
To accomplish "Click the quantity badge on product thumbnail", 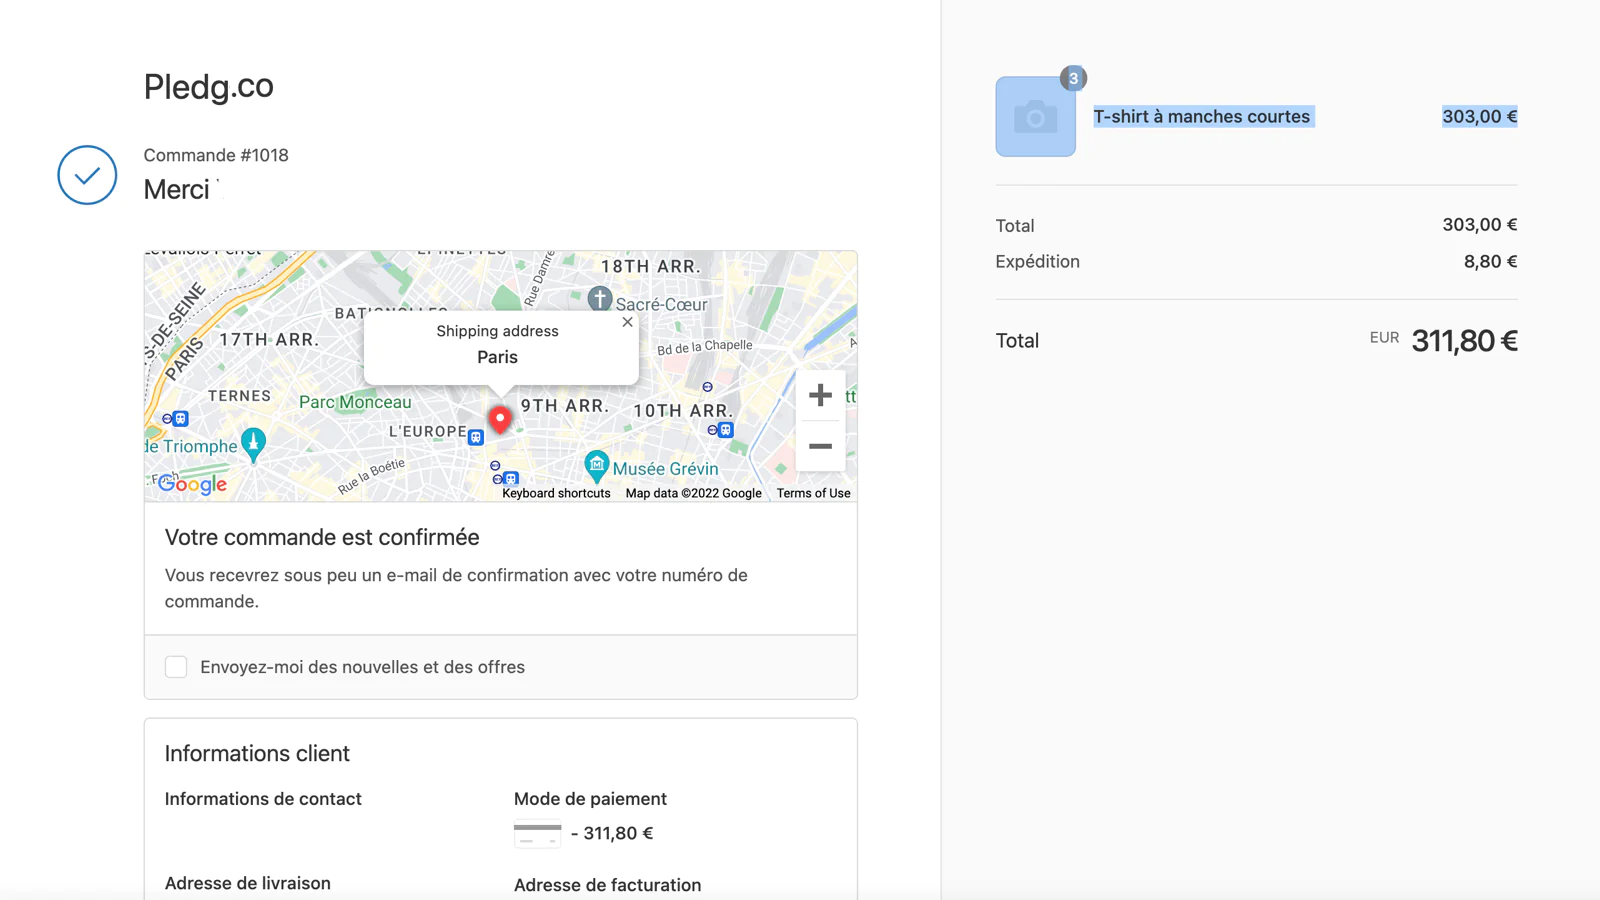I will (x=1073, y=78).
